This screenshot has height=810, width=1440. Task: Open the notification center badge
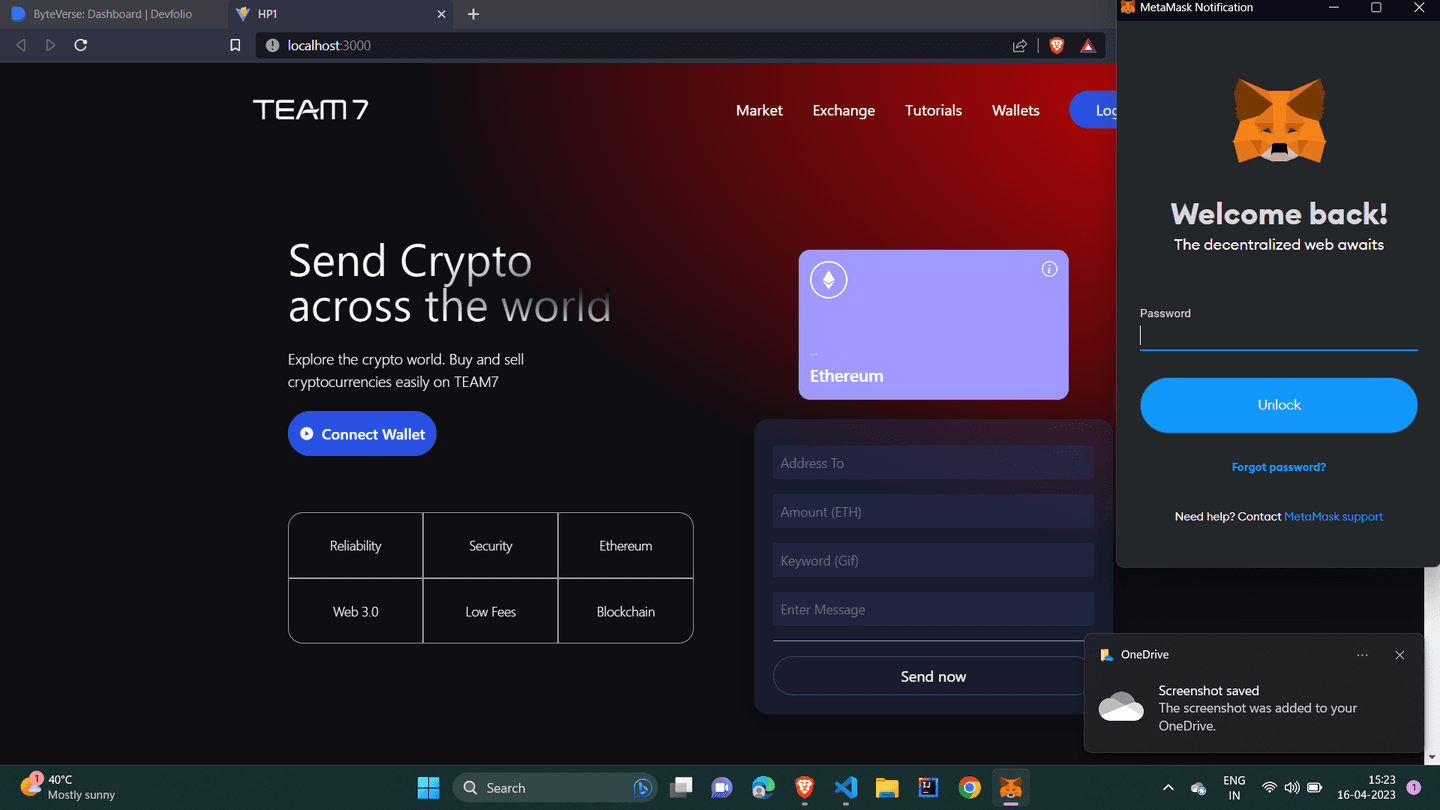1413,788
